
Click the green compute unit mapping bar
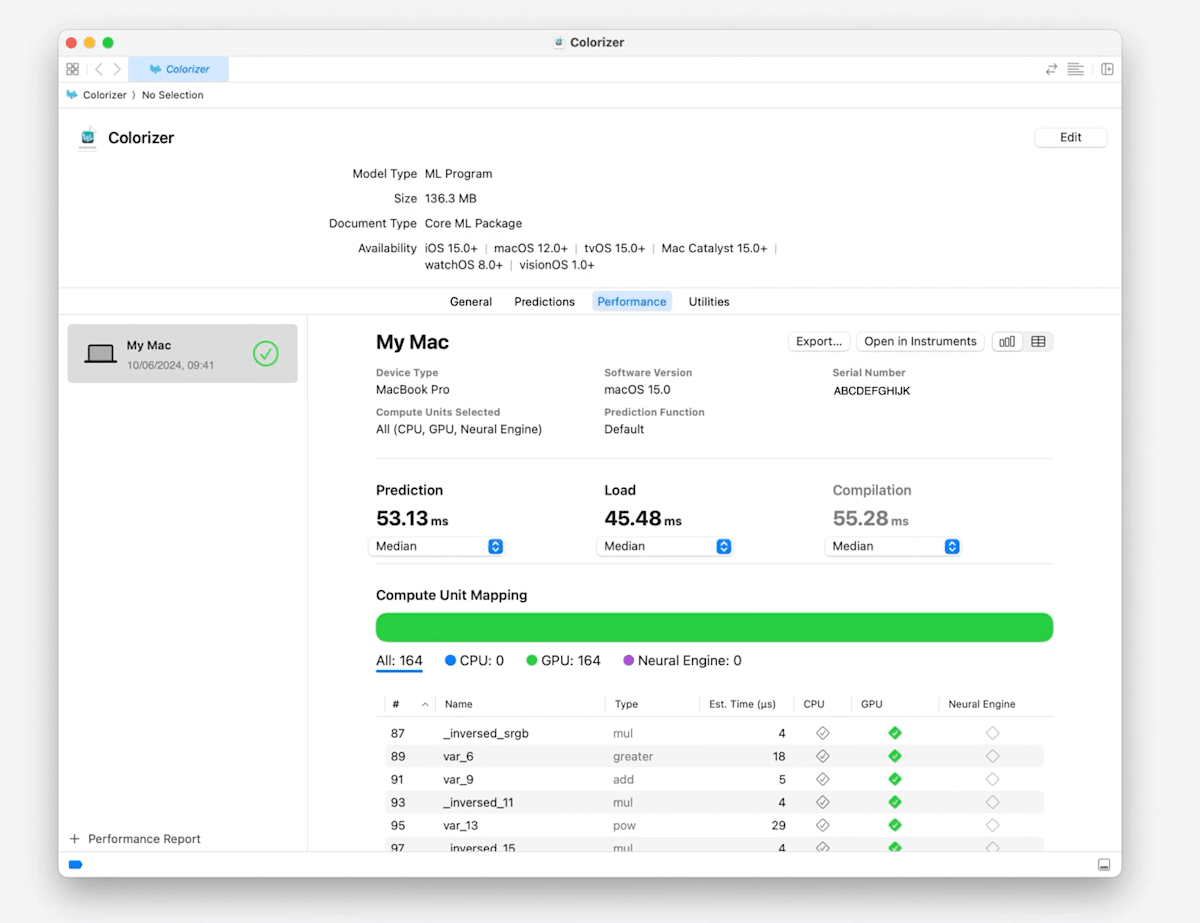click(714, 627)
